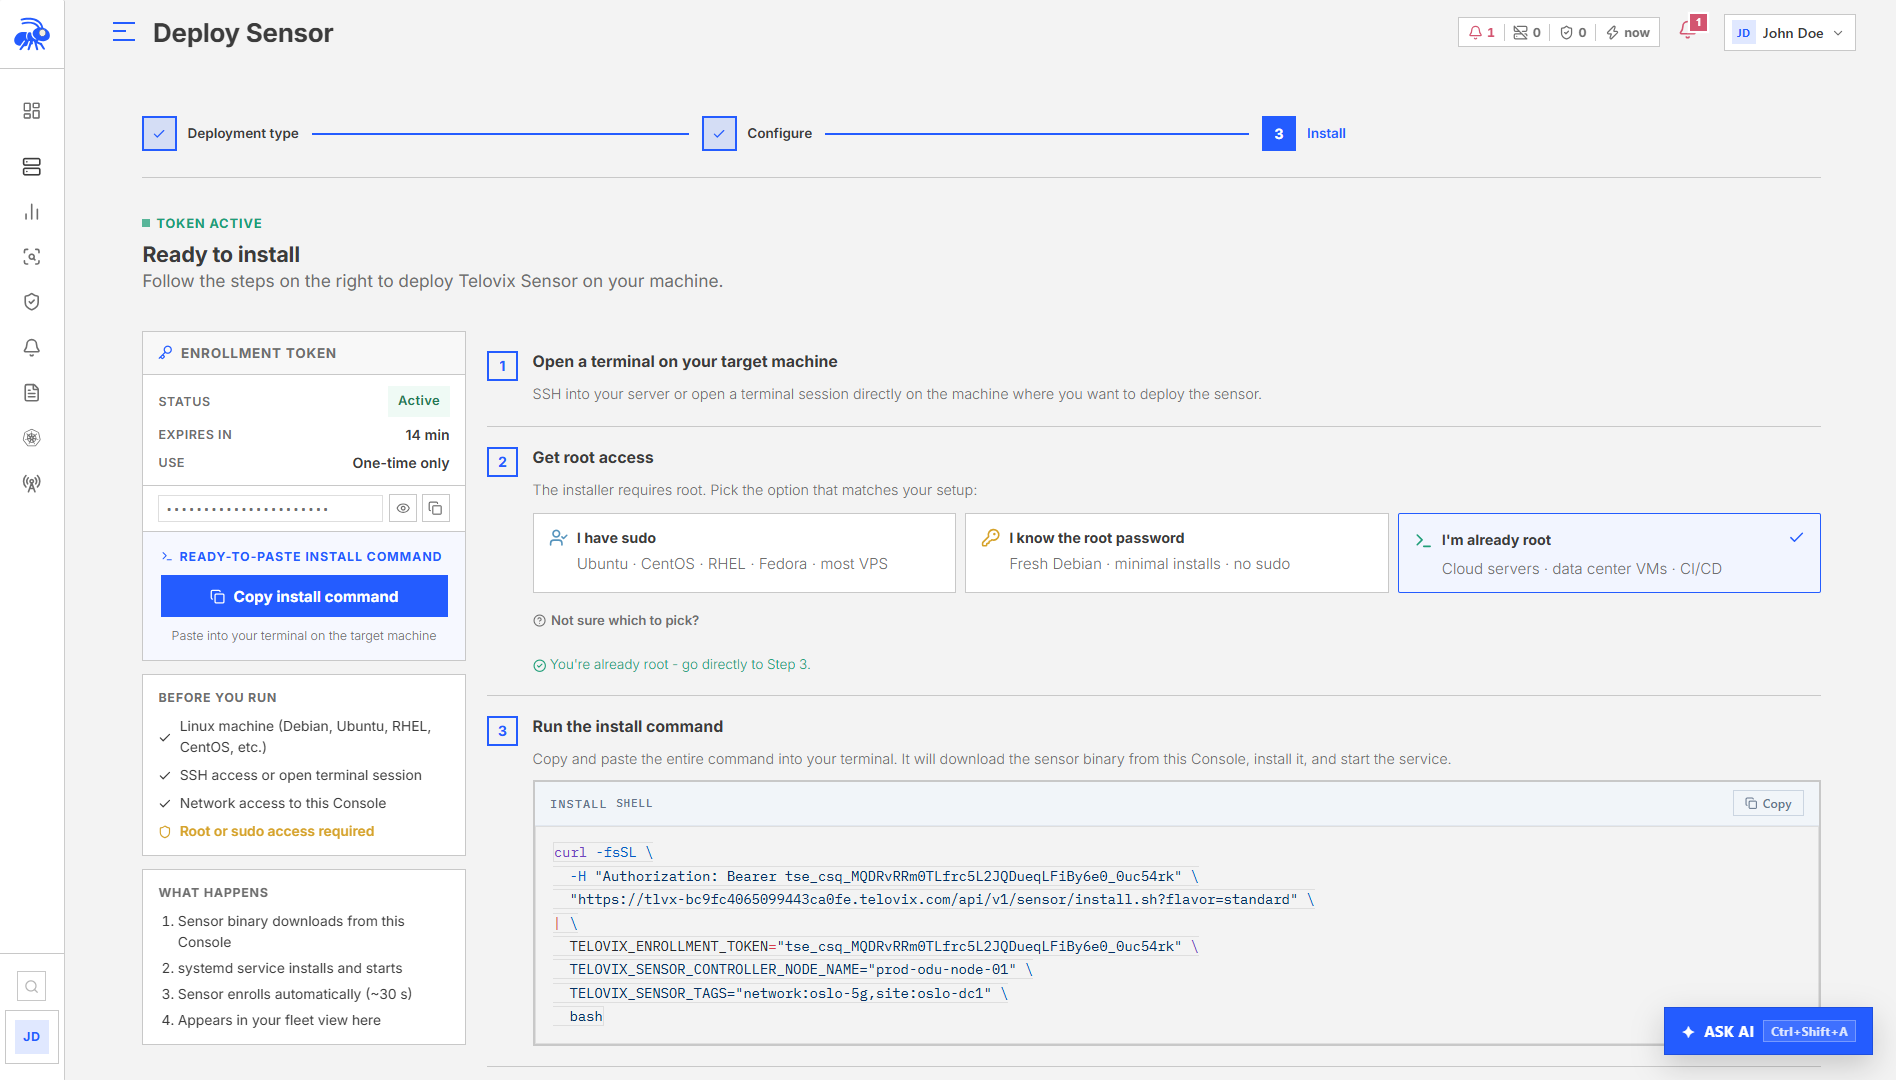
Task: Click the 'One-time only' use value
Action: click(401, 463)
